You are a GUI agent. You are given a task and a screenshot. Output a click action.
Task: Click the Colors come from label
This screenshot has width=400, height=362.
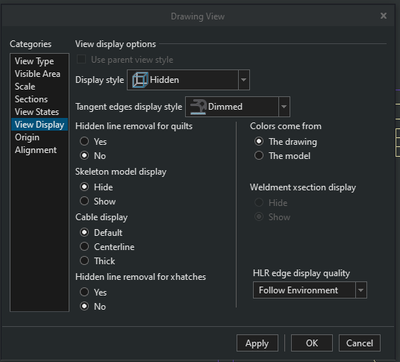[286, 126]
